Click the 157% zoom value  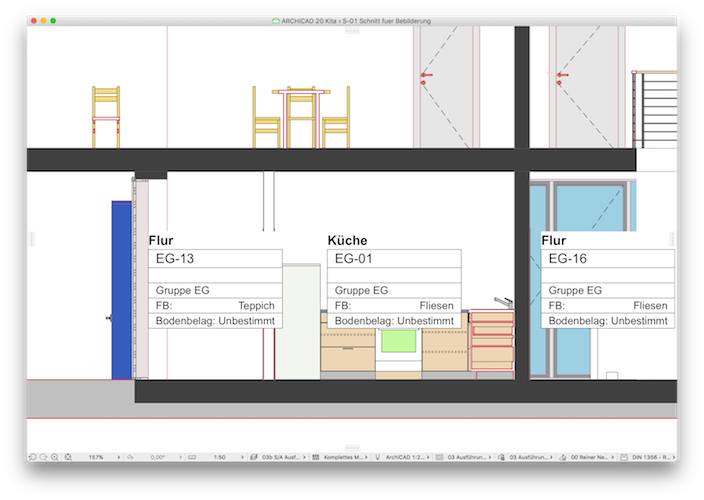pyautogui.click(x=96, y=457)
